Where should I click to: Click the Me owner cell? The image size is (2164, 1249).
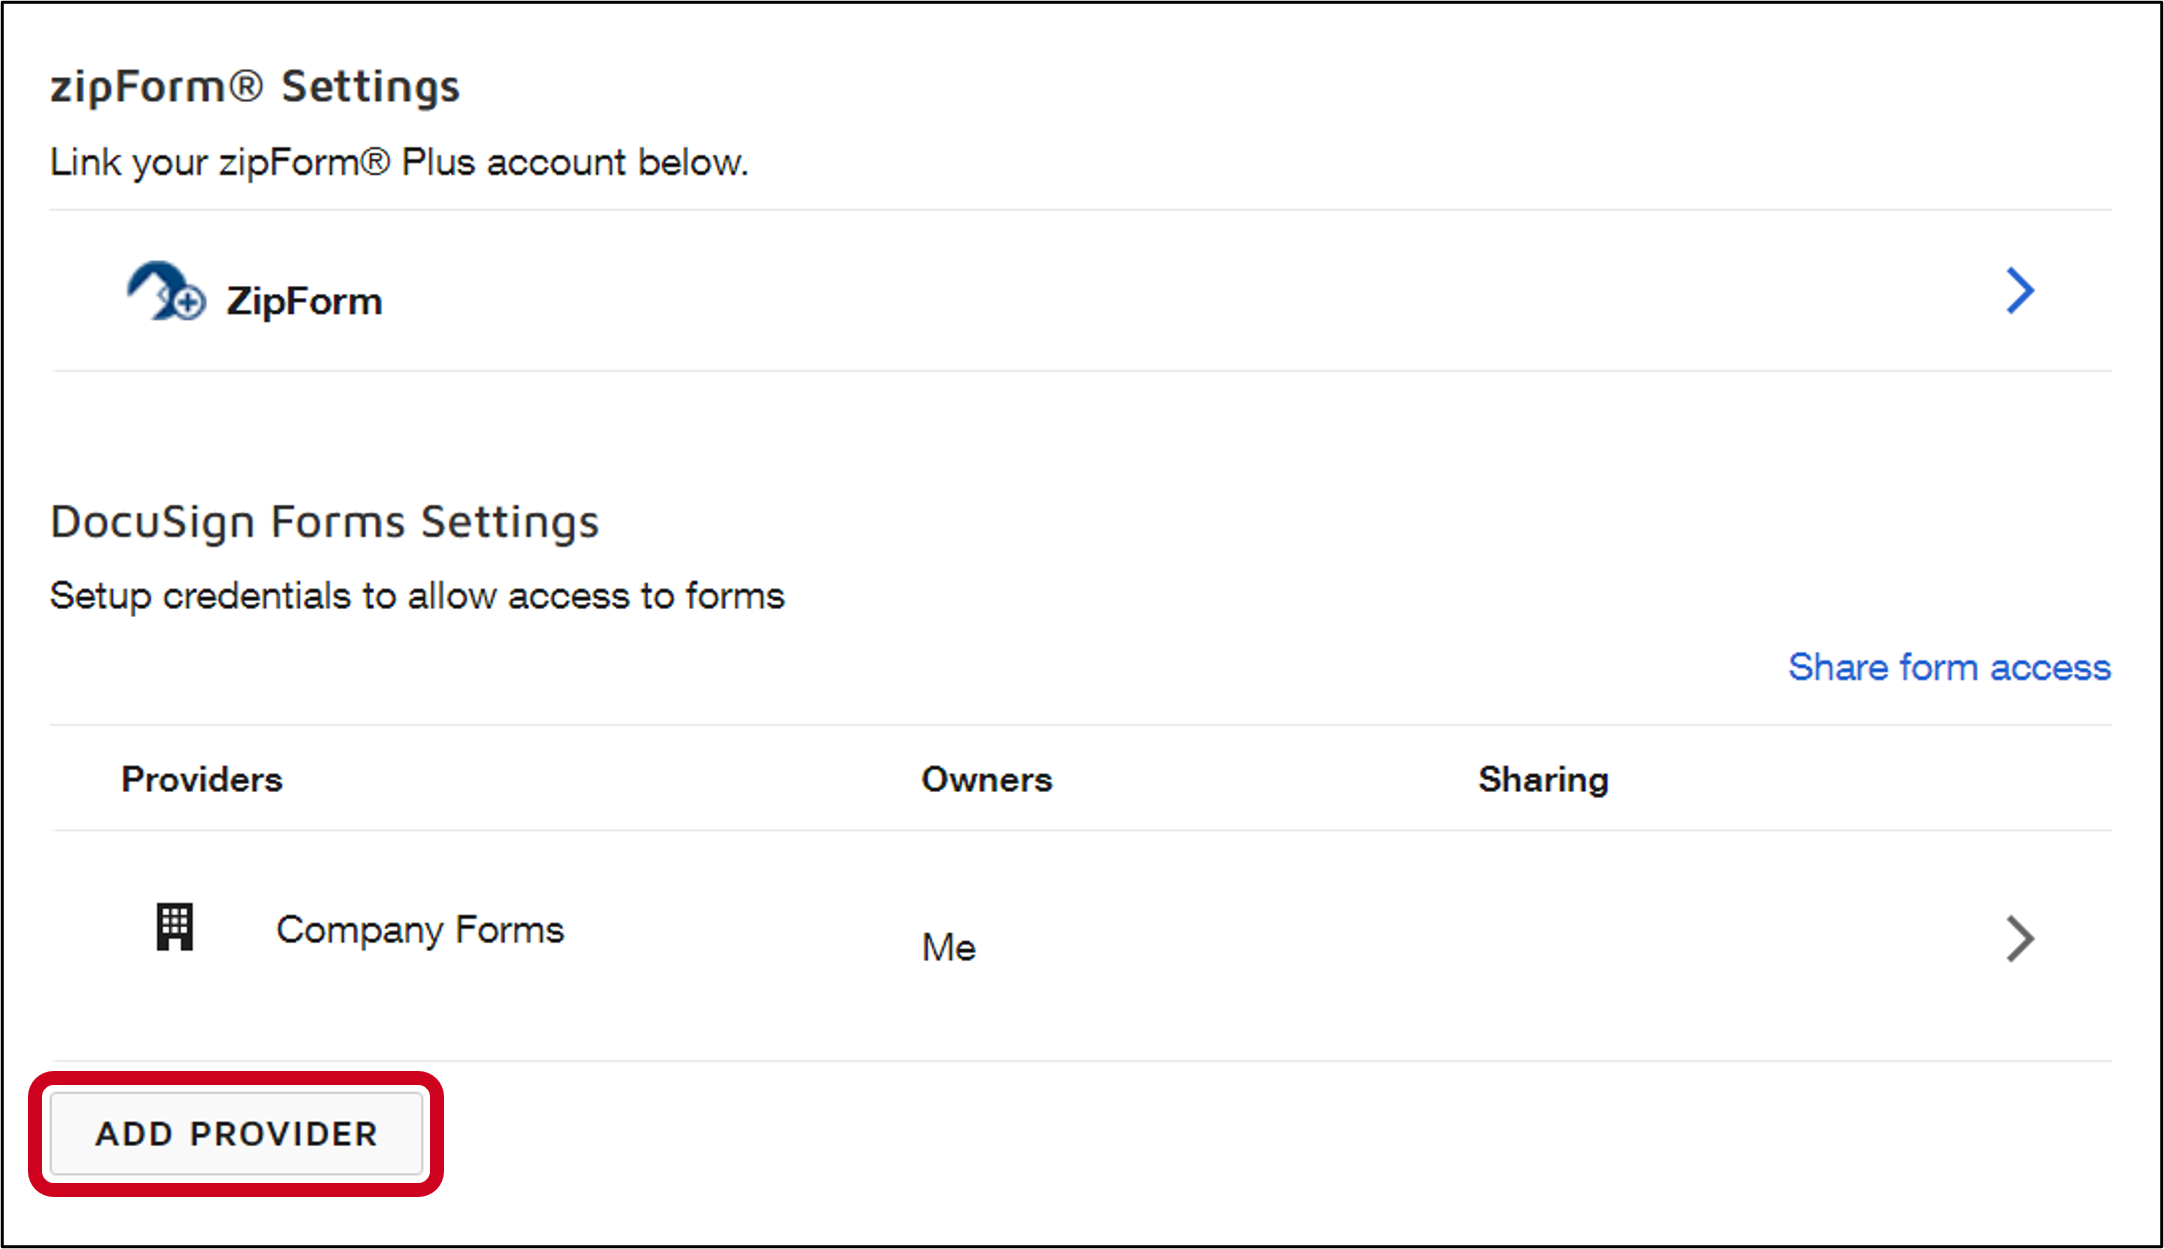point(948,947)
